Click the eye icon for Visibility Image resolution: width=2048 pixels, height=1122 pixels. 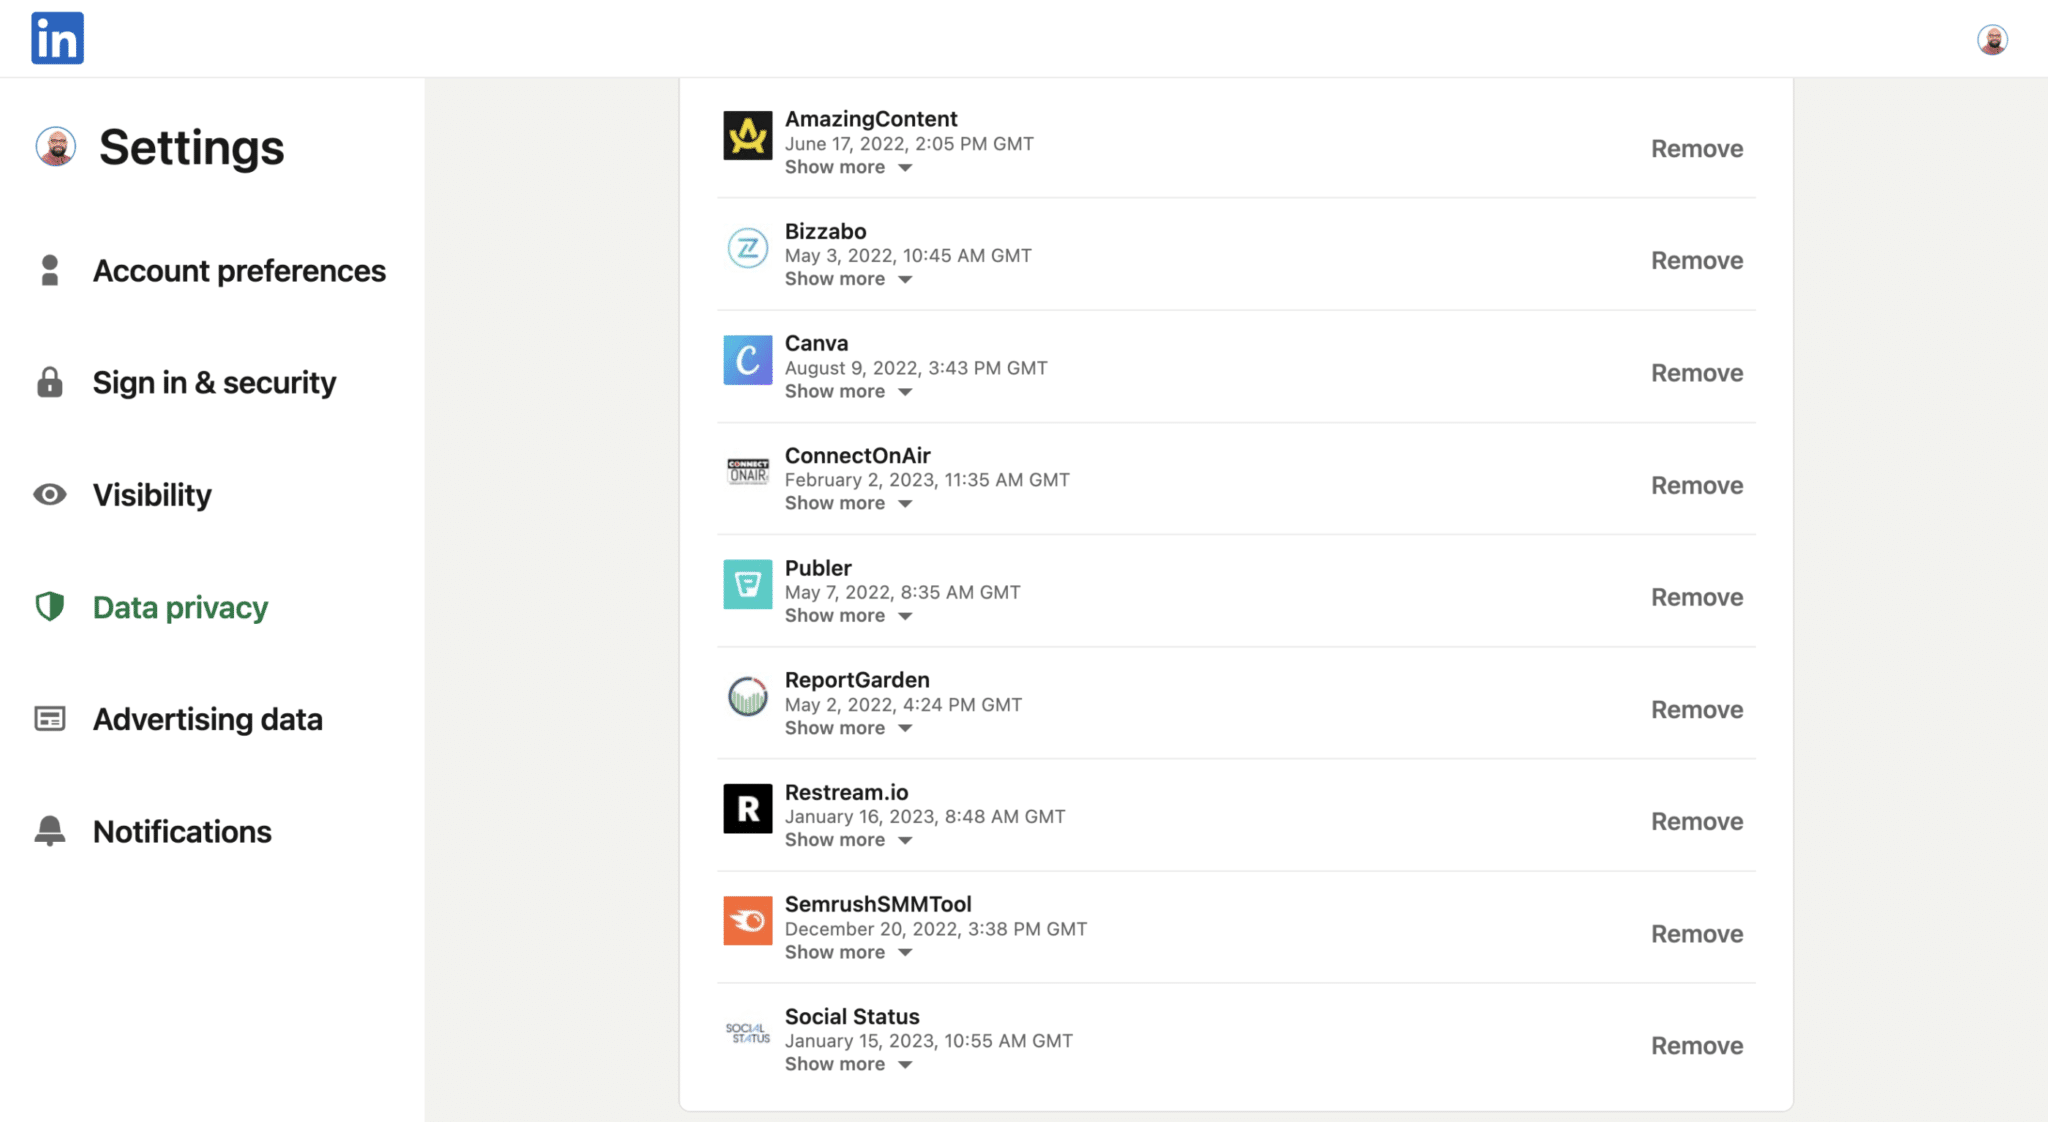49,494
